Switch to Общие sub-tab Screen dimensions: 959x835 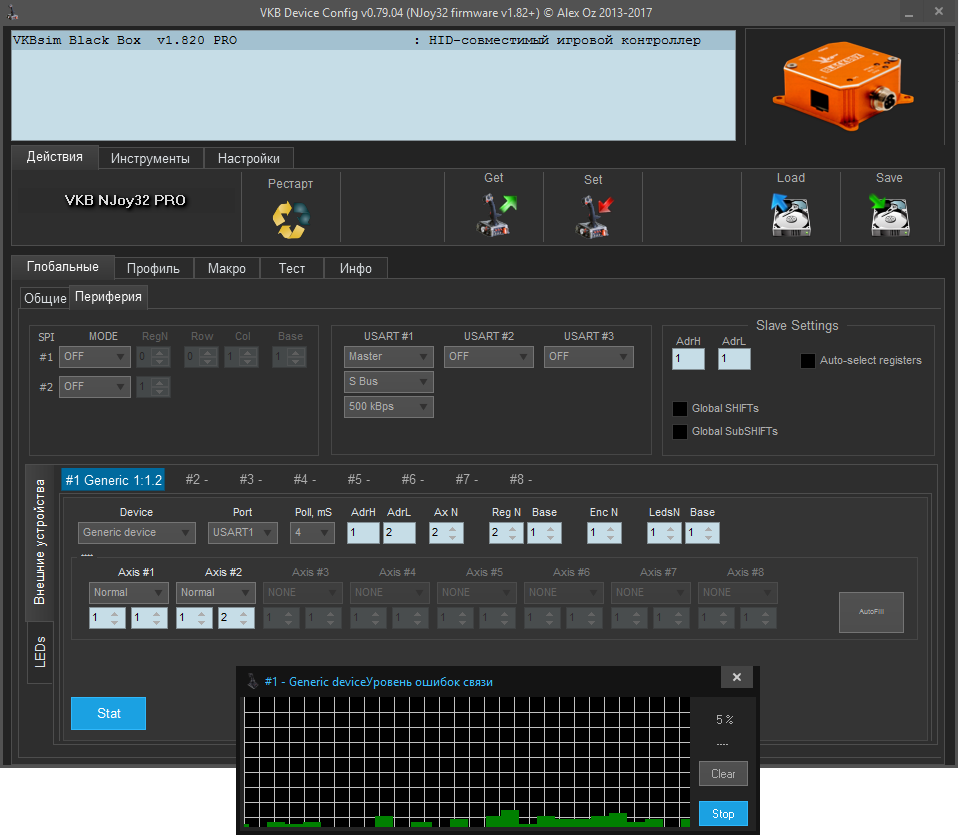click(45, 299)
